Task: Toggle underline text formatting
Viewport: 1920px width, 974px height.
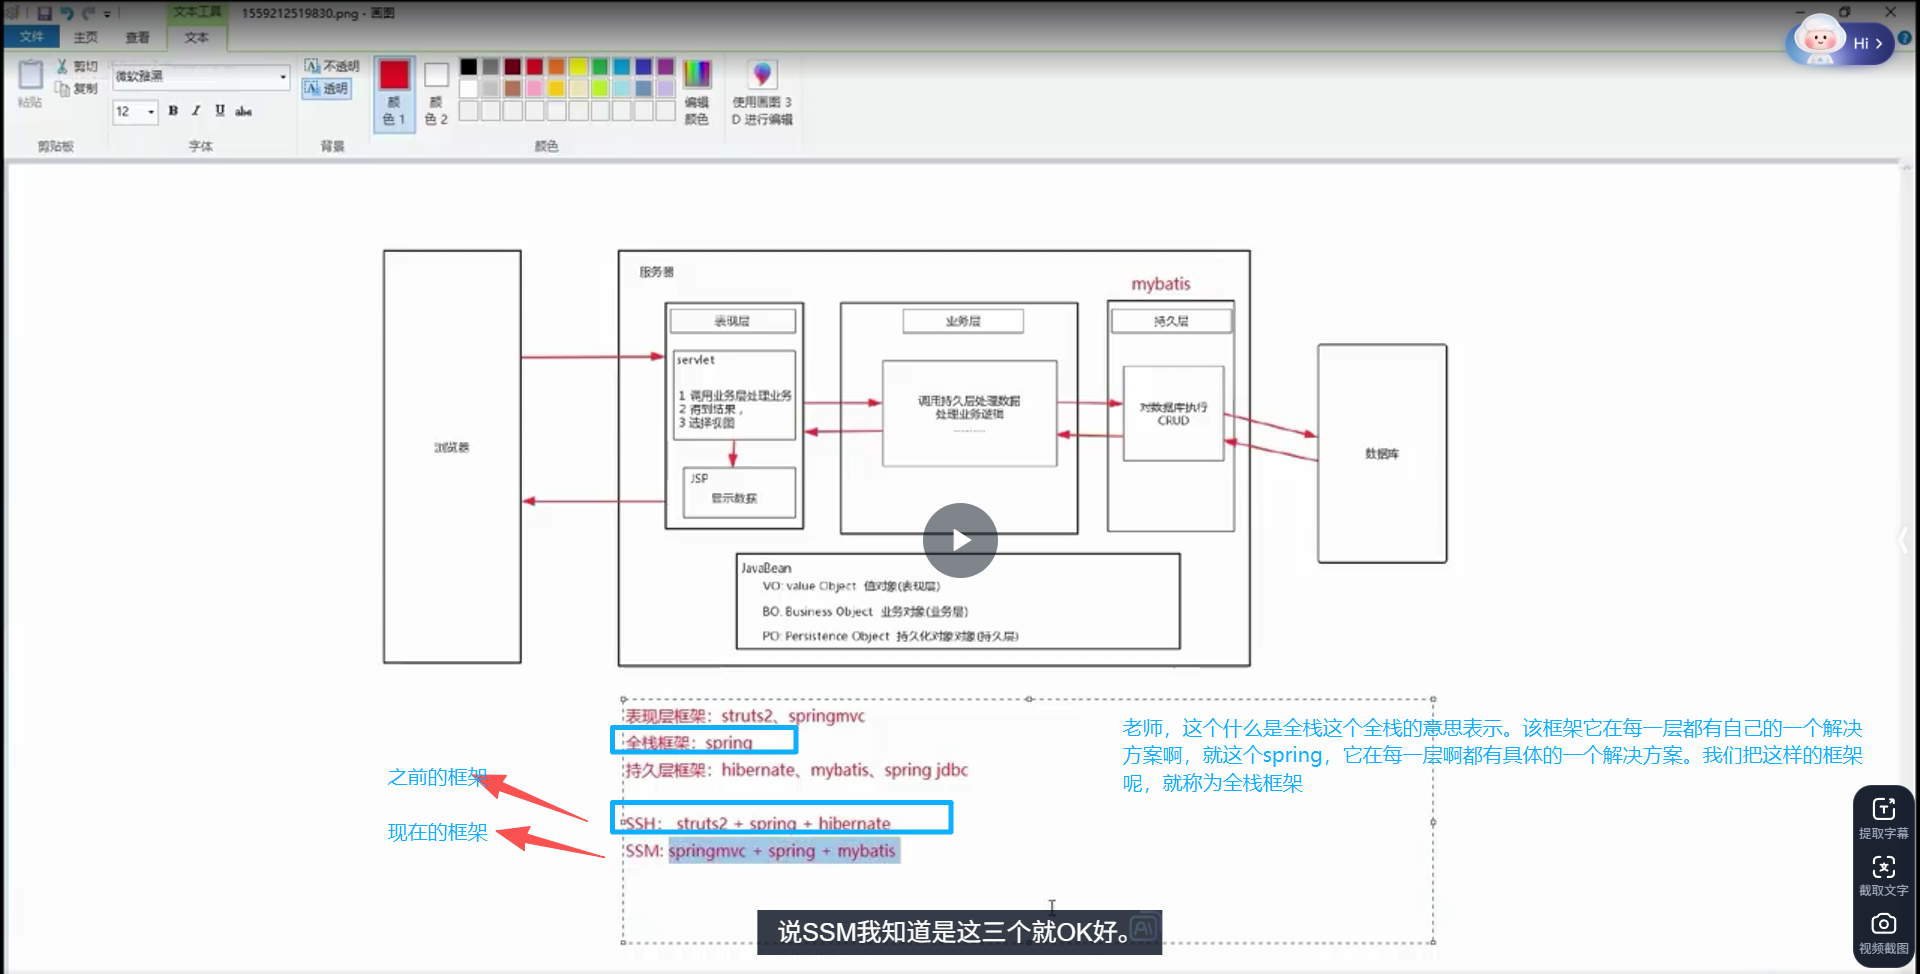Action: tap(220, 111)
